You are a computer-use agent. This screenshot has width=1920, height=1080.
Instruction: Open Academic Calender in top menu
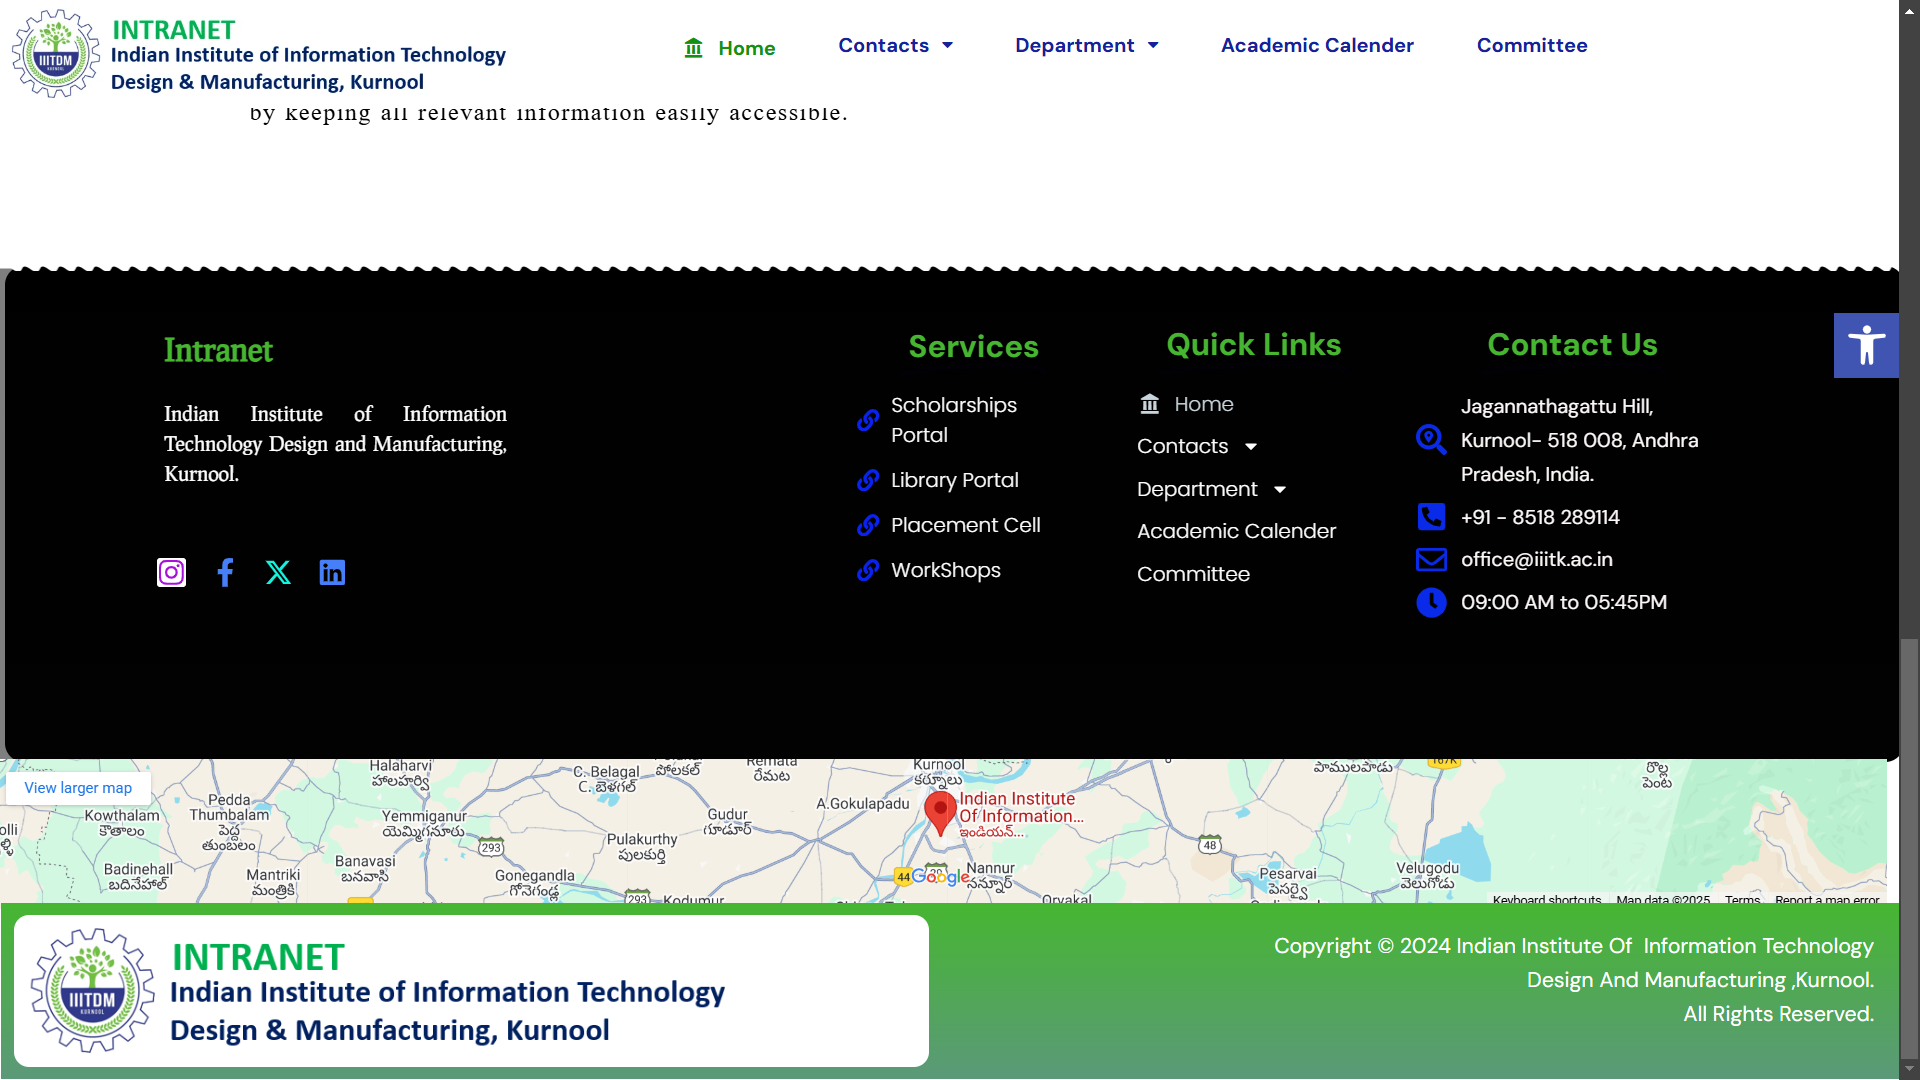(x=1317, y=46)
